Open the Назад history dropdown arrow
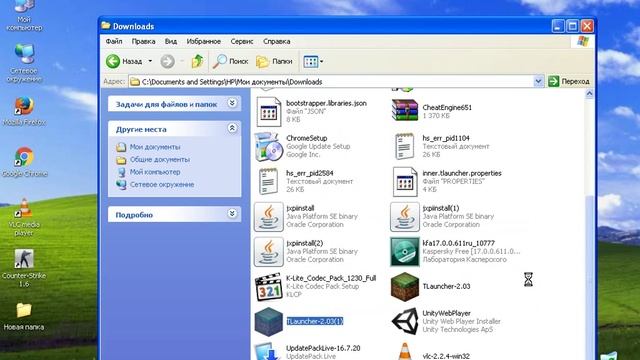 tap(150, 61)
